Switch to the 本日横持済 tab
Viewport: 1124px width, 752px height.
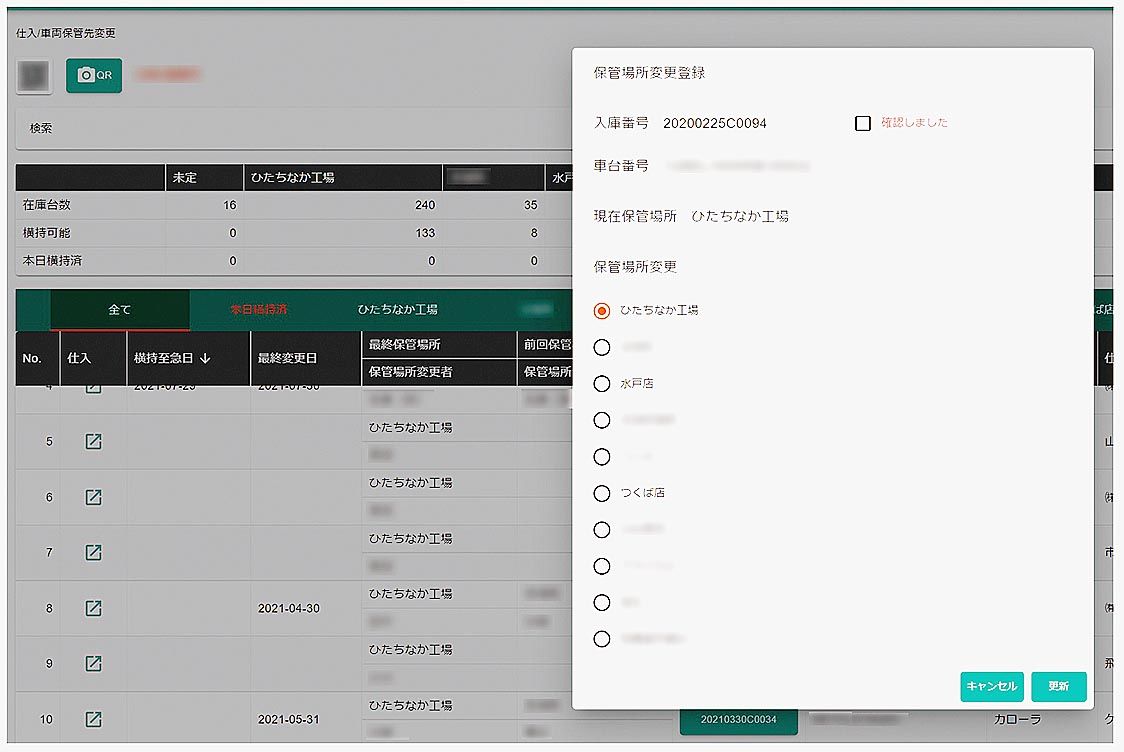coord(258,310)
